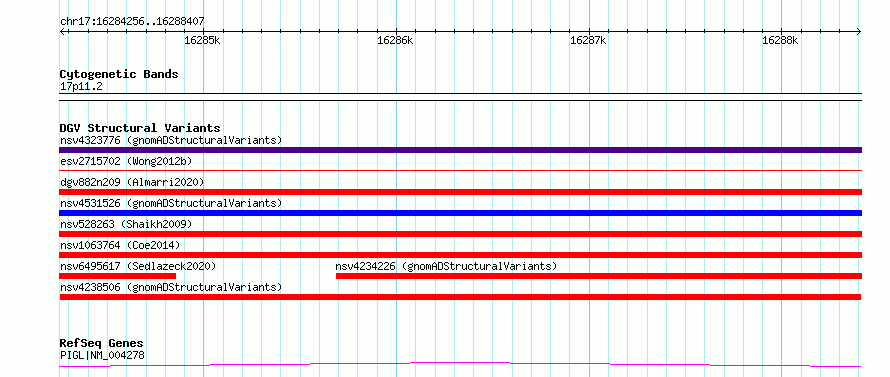Viewport: 890px width, 377px height.
Task: Click the 16285k ruler marker
Action: tap(203, 40)
